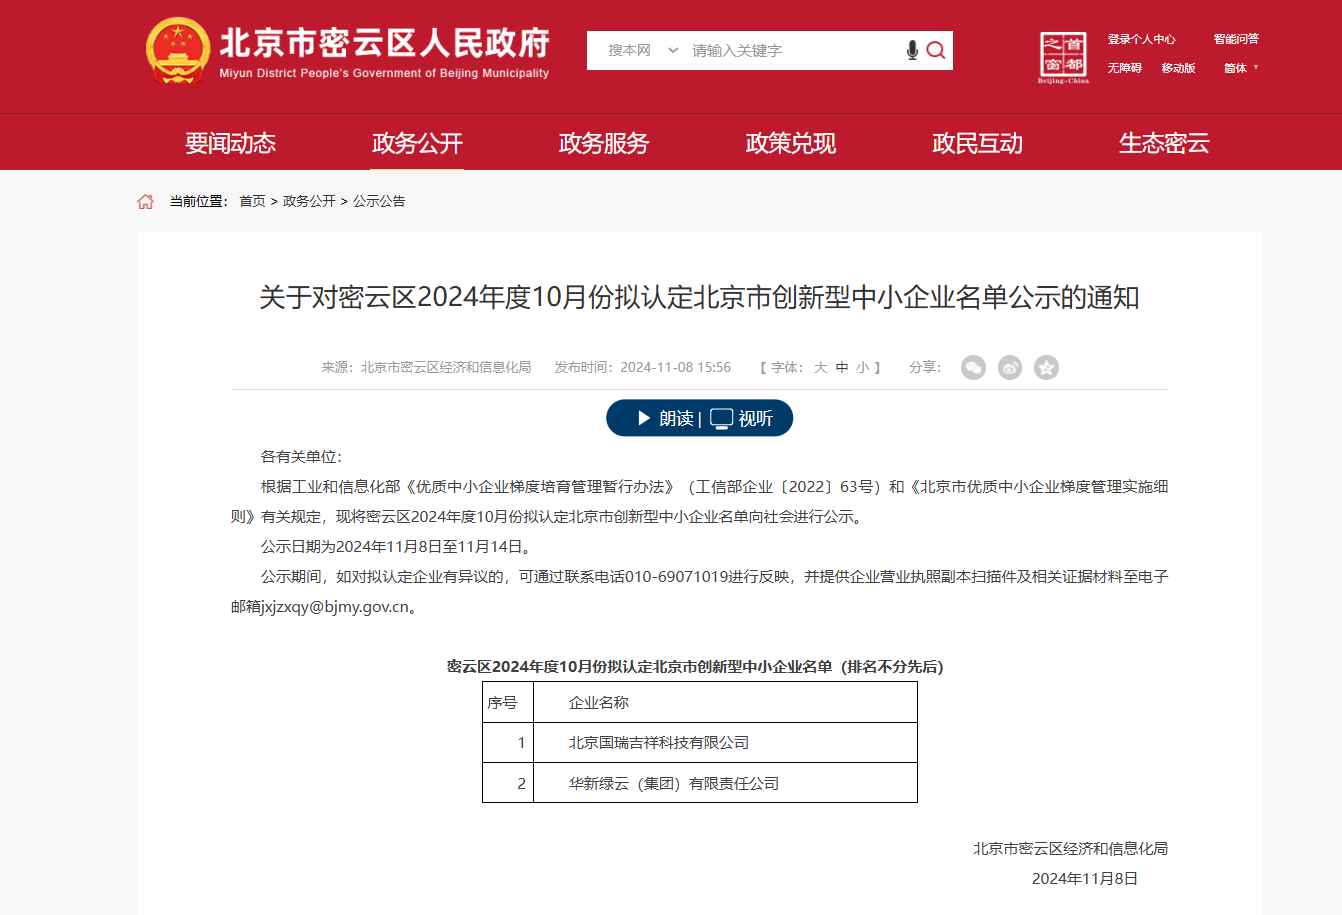Go to 生态密云 section
The height and width of the screenshot is (915, 1342).
tap(1164, 143)
